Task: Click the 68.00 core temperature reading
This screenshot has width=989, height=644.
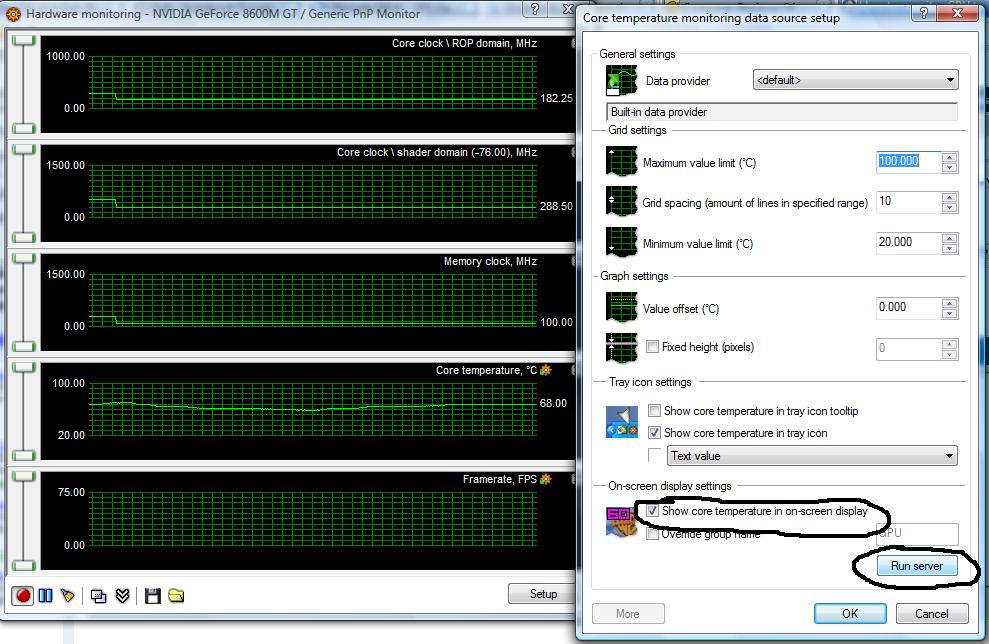Action: click(x=553, y=403)
